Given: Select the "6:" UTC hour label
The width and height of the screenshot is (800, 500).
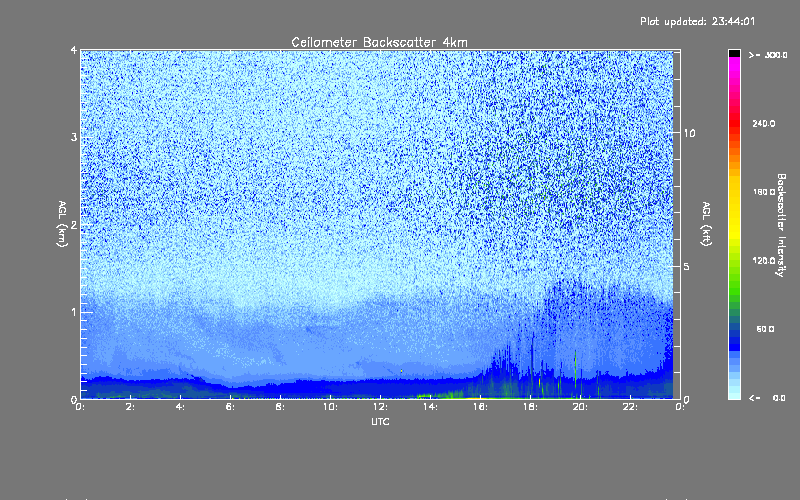Looking at the screenshot, I should pos(230,407).
